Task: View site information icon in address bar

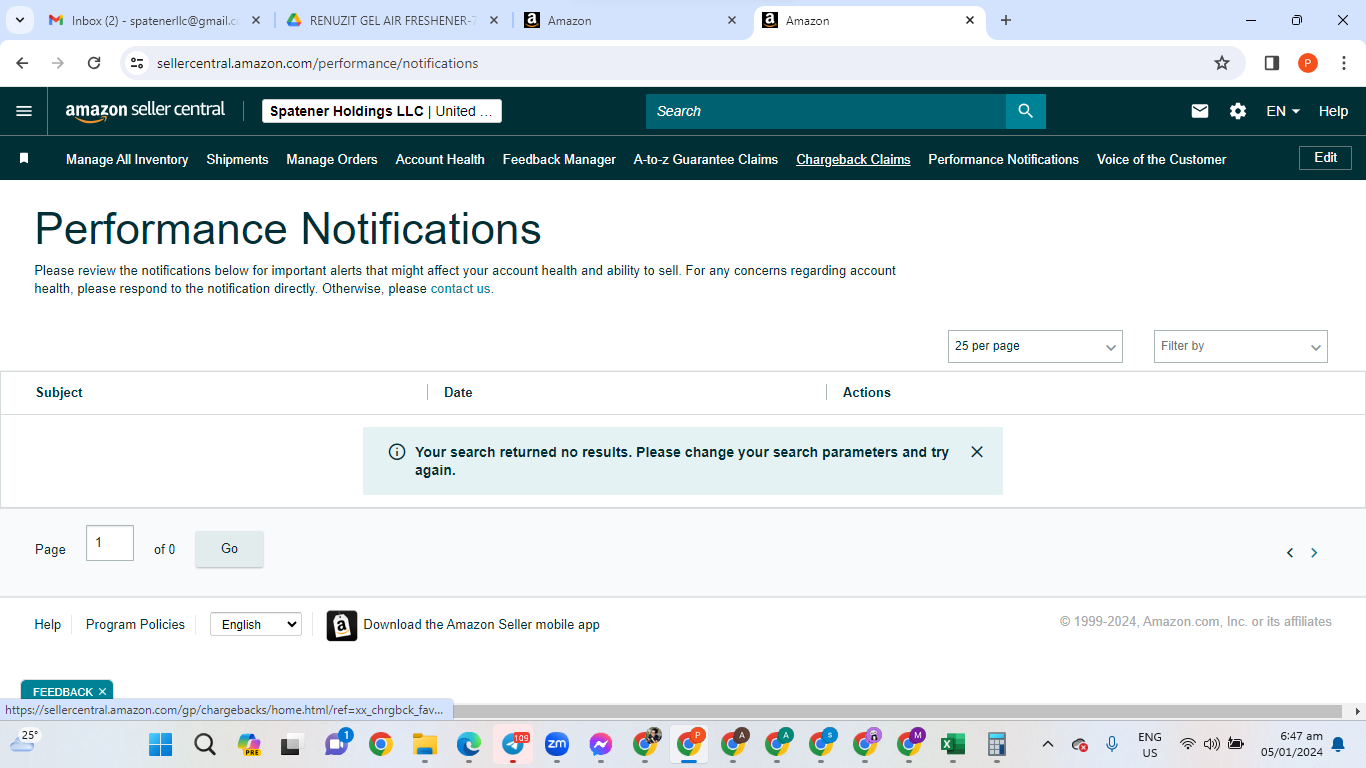Action: (x=137, y=63)
